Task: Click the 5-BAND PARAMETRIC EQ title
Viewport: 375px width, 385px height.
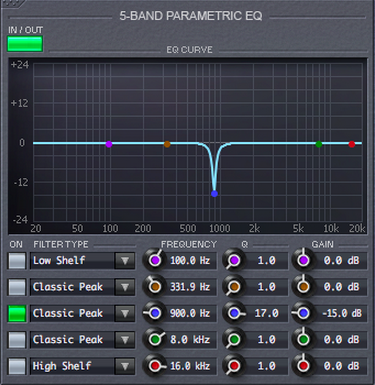Action: tap(191, 16)
